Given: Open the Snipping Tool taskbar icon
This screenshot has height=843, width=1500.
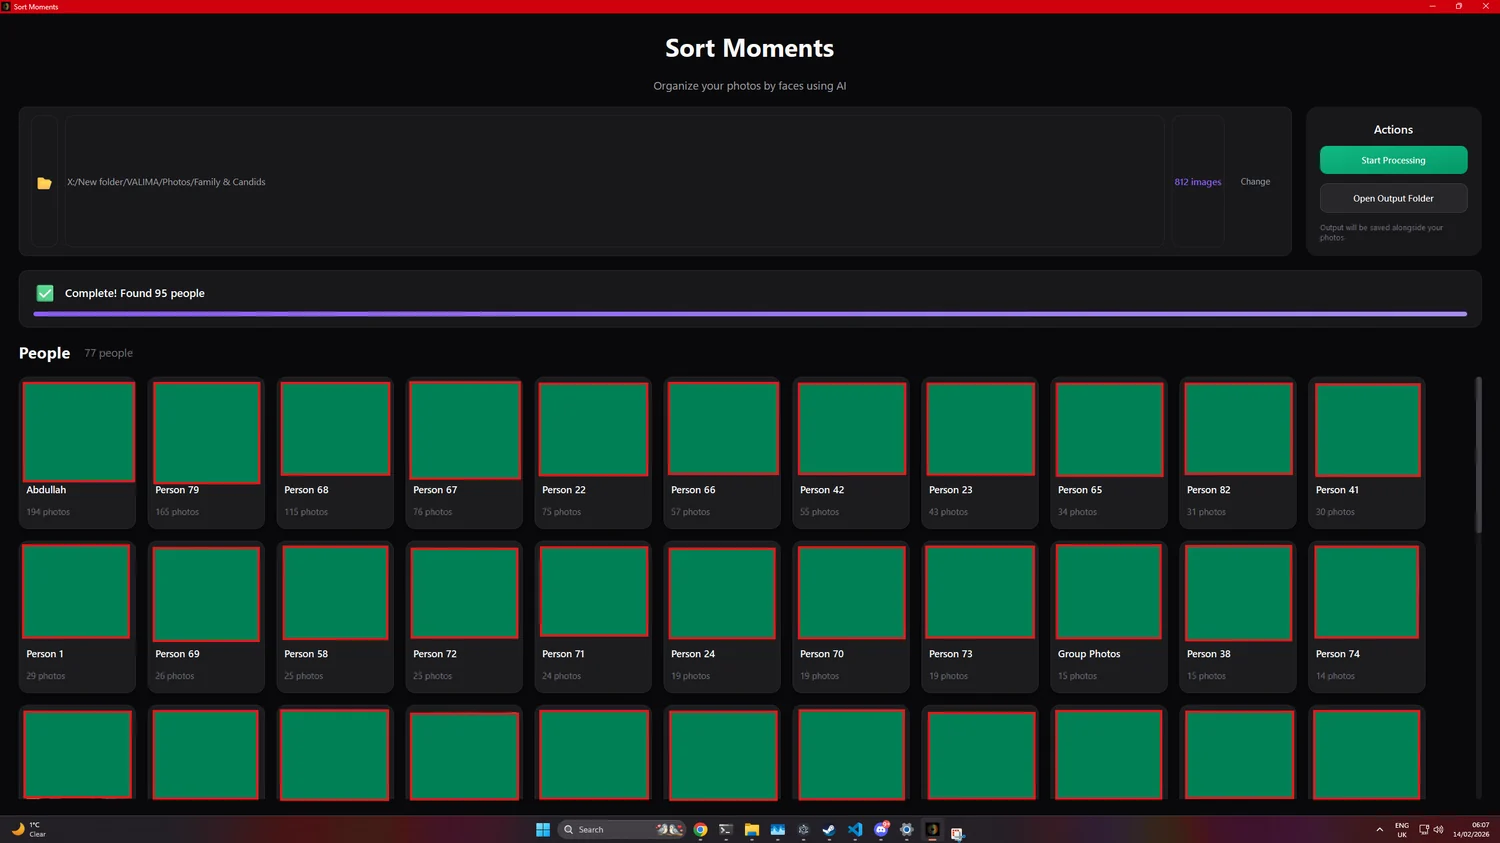Looking at the screenshot, I should point(957,832).
